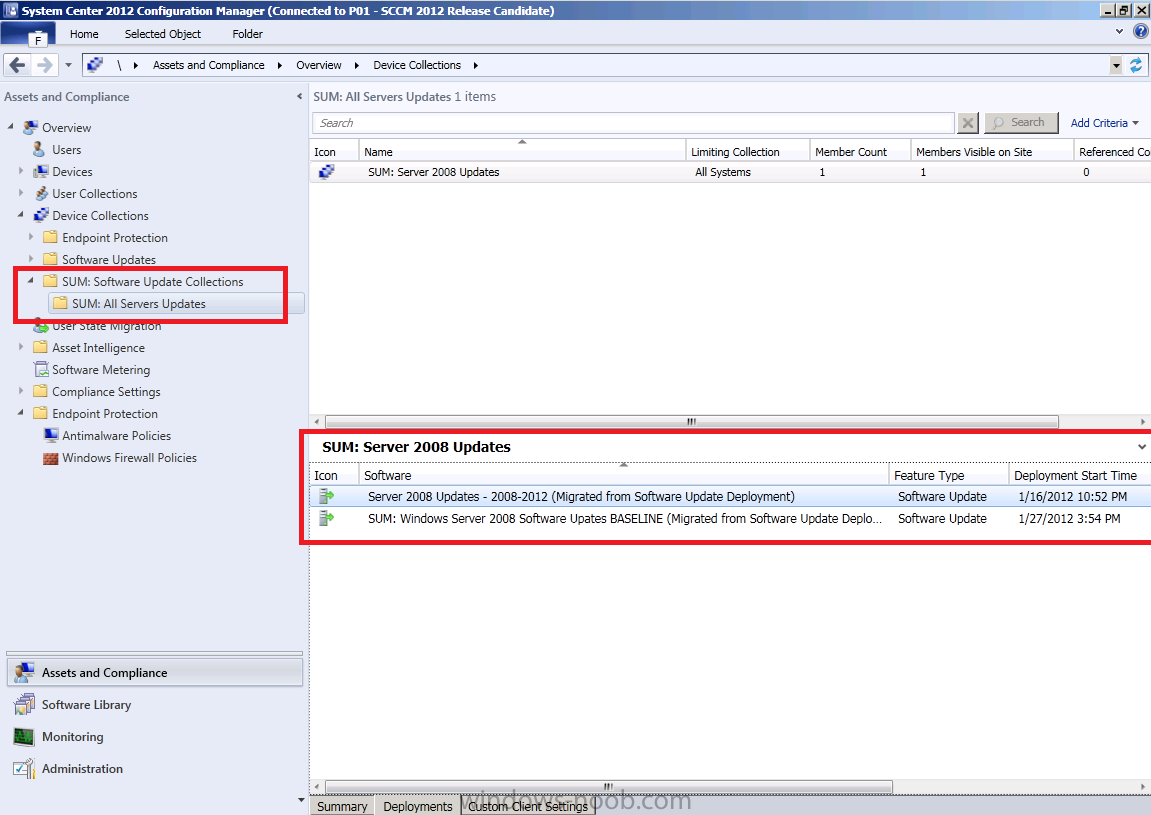Viewport: 1151px width, 815px height.
Task: Click the collection icon of SUM: Server 2008 Updates row
Action: click(326, 172)
